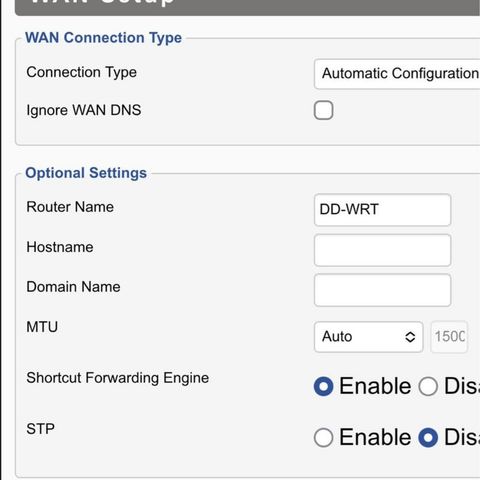Focus the empty Hostname input field
Viewport: 480px width, 480px height.
pos(382,250)
